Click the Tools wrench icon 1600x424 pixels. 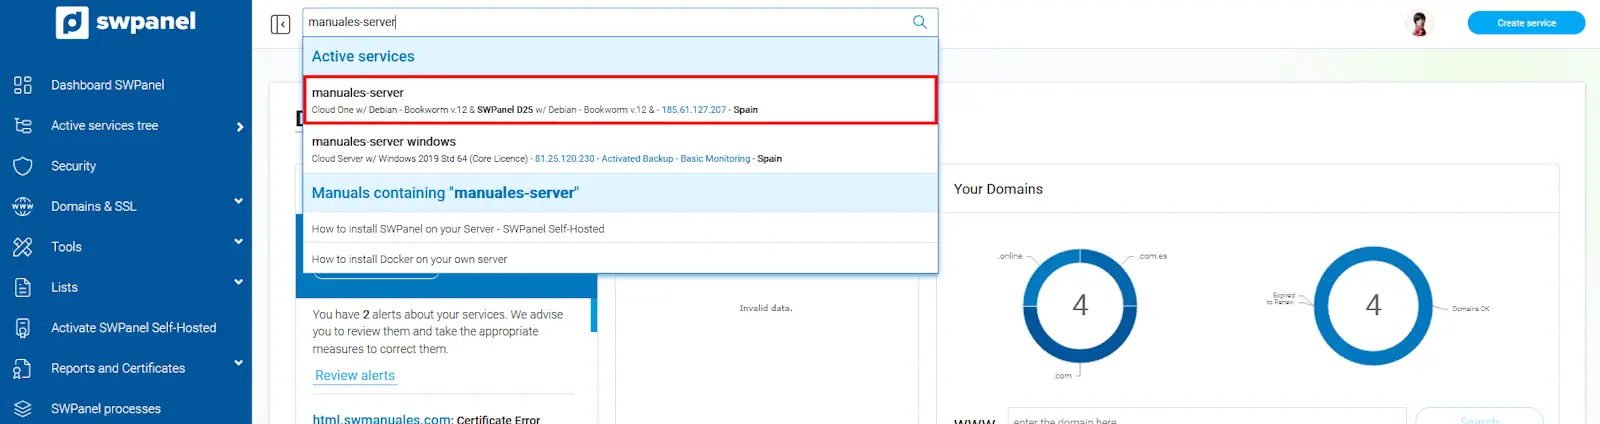coord(23,247)
